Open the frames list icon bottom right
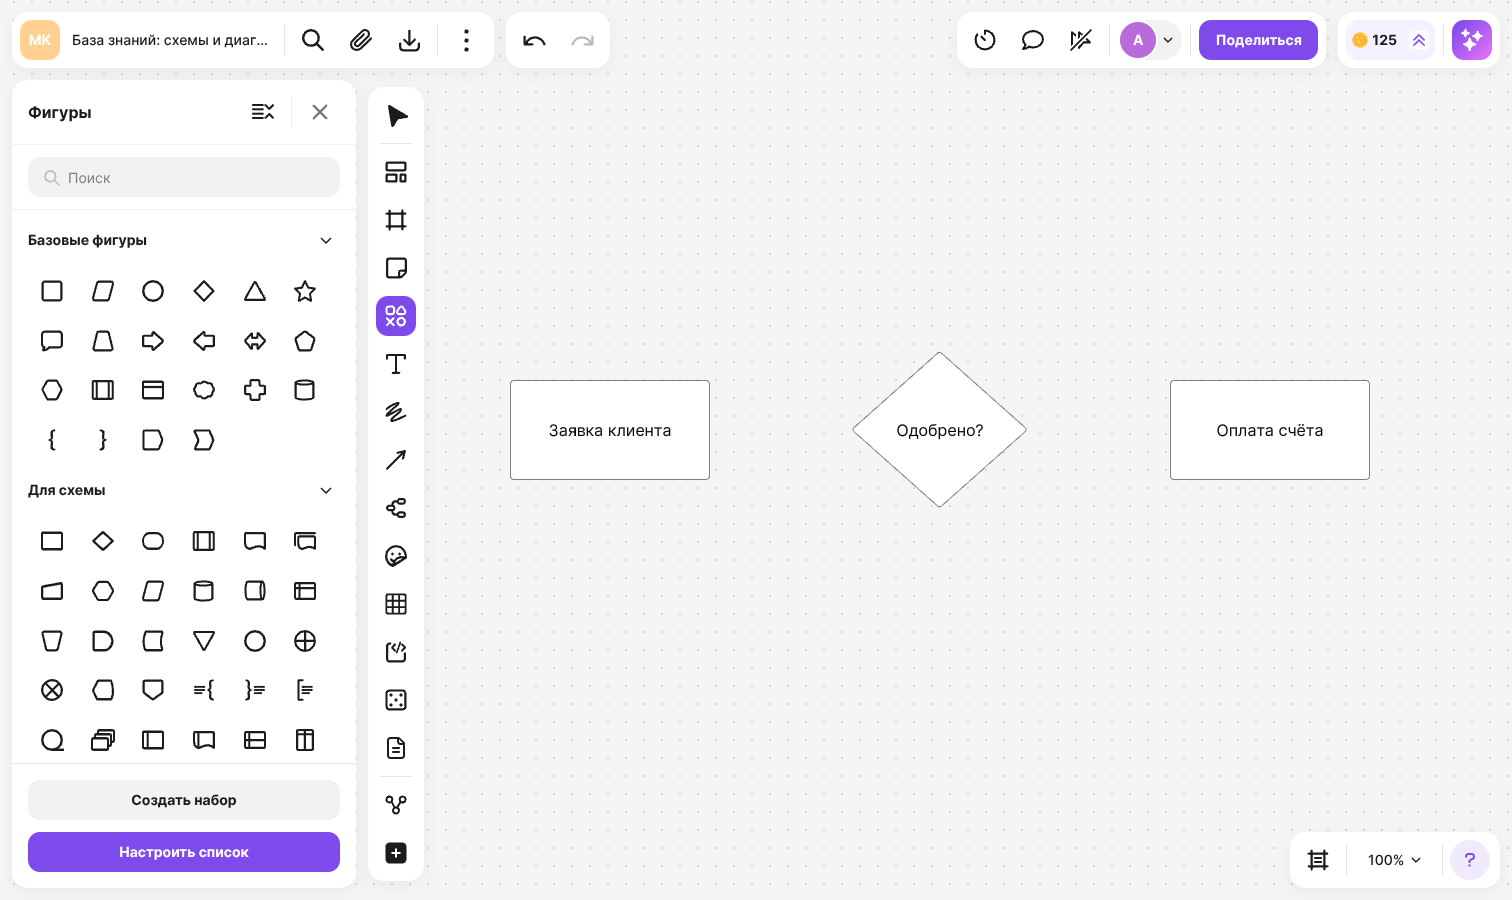 point(1318,860)
